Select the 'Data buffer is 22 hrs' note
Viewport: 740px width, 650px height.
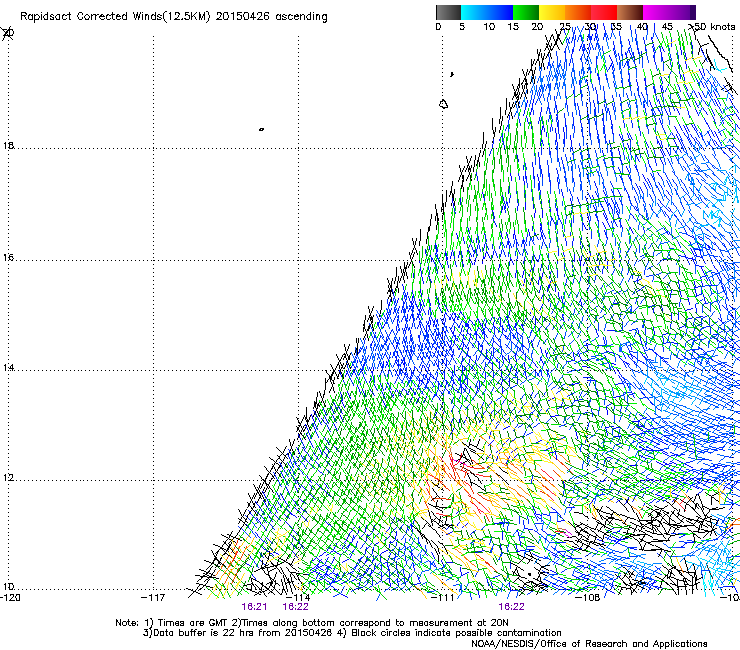(200, 633)
